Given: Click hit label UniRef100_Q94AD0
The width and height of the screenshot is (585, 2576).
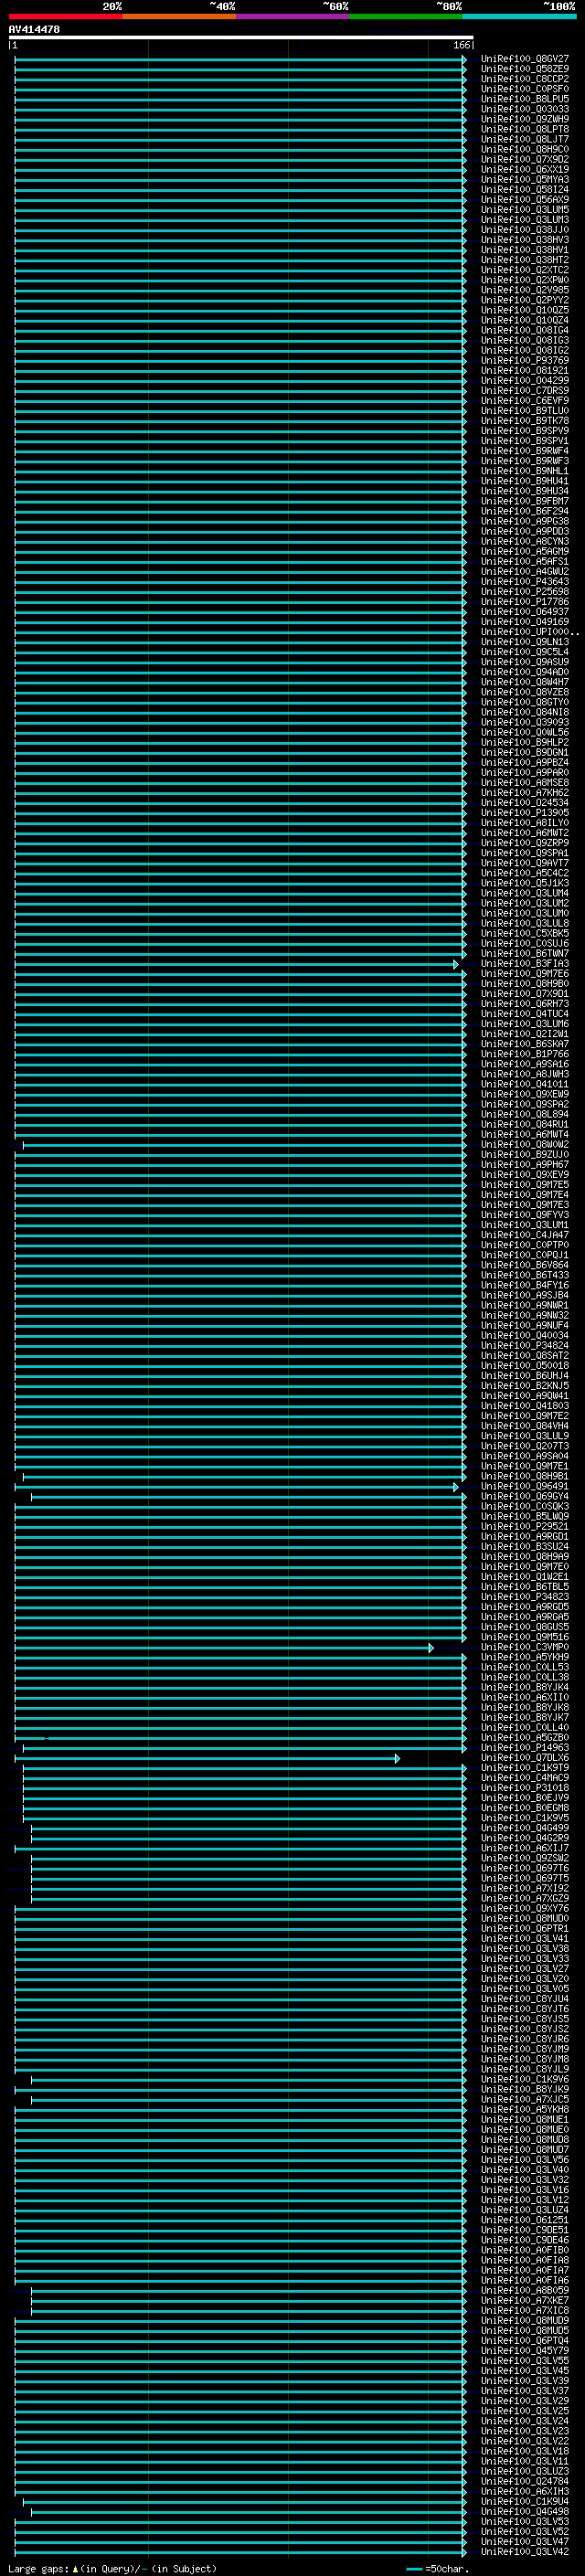Looking at the screenshot, I should click(525, 672).
